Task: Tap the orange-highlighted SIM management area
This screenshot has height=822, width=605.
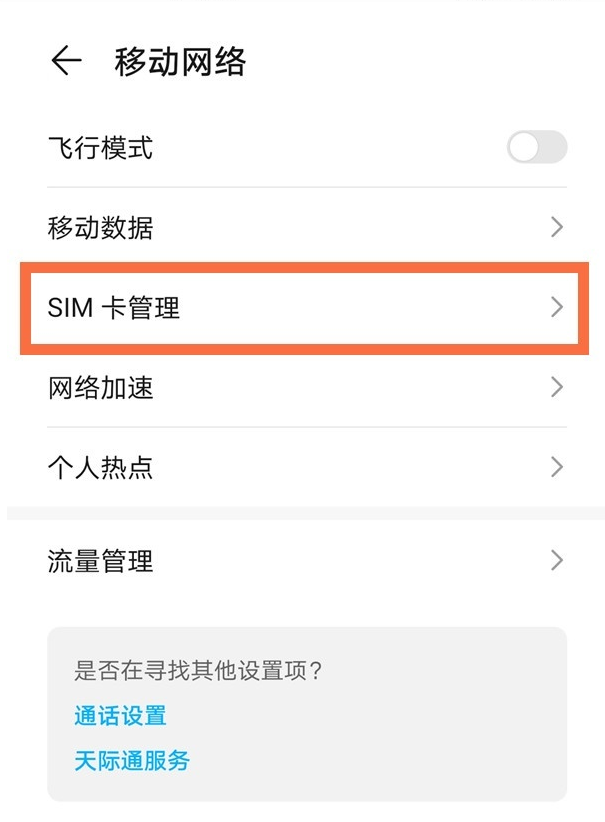Action: pos(300,308)
